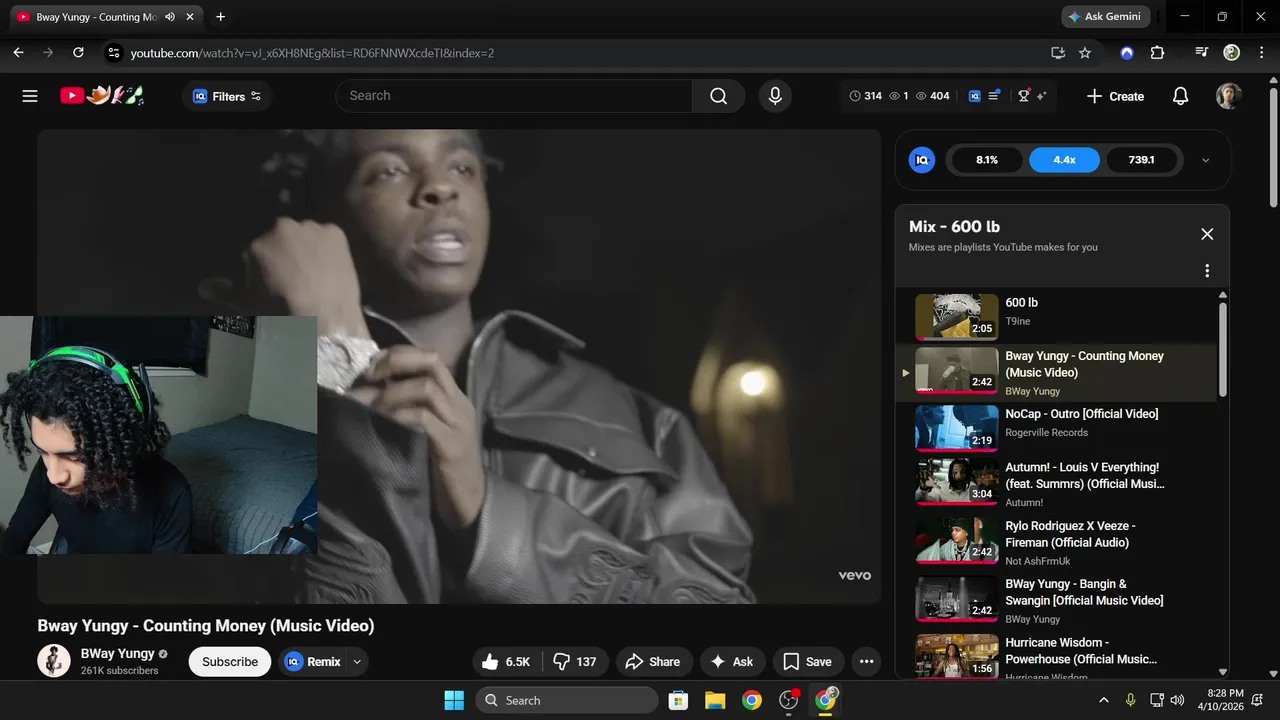The width and height of the screenshot is (1280, 720).
Task: Select Bway Yungy - Counting Money playlist row
Action: tap(1055, 373)
